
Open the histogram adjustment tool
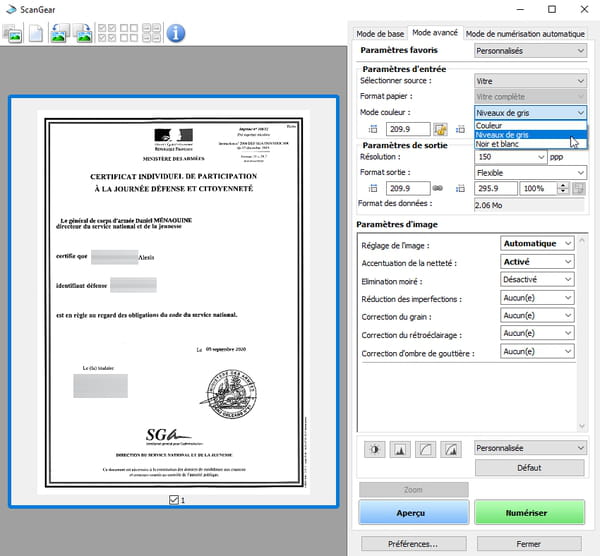[400, 449]
